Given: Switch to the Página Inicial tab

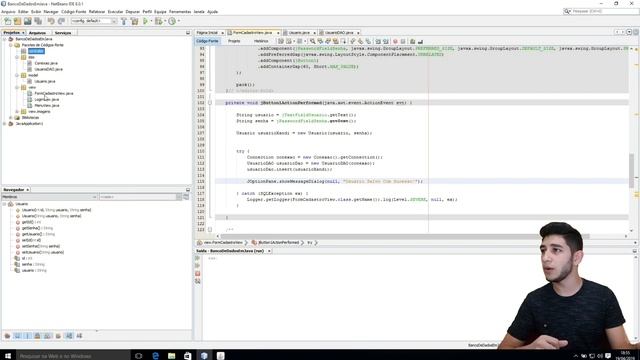Looking at the screenshot, I should point(207,33).
